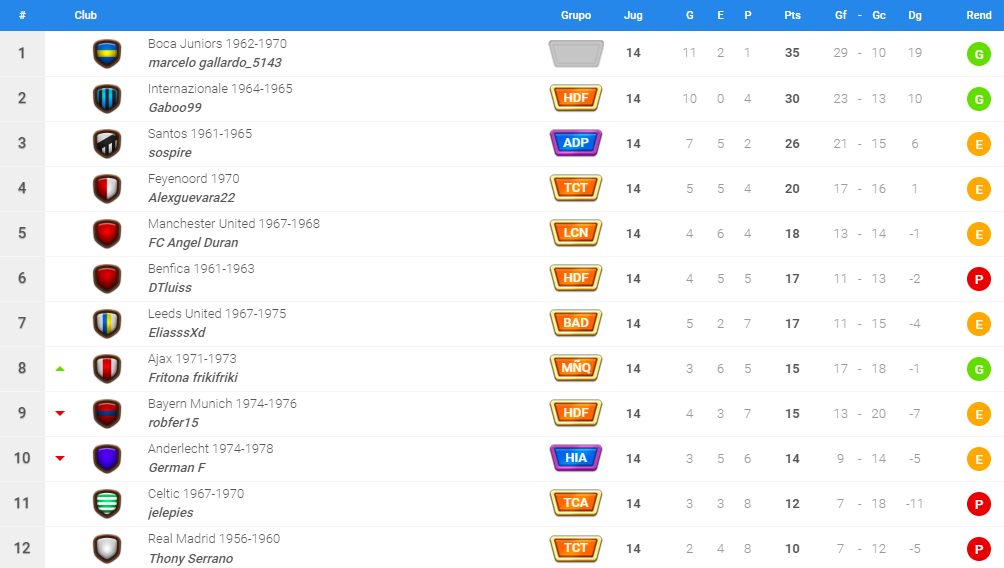
Task: Click the Boca Juniors team shield icon
Action: [x=107, y=54]
